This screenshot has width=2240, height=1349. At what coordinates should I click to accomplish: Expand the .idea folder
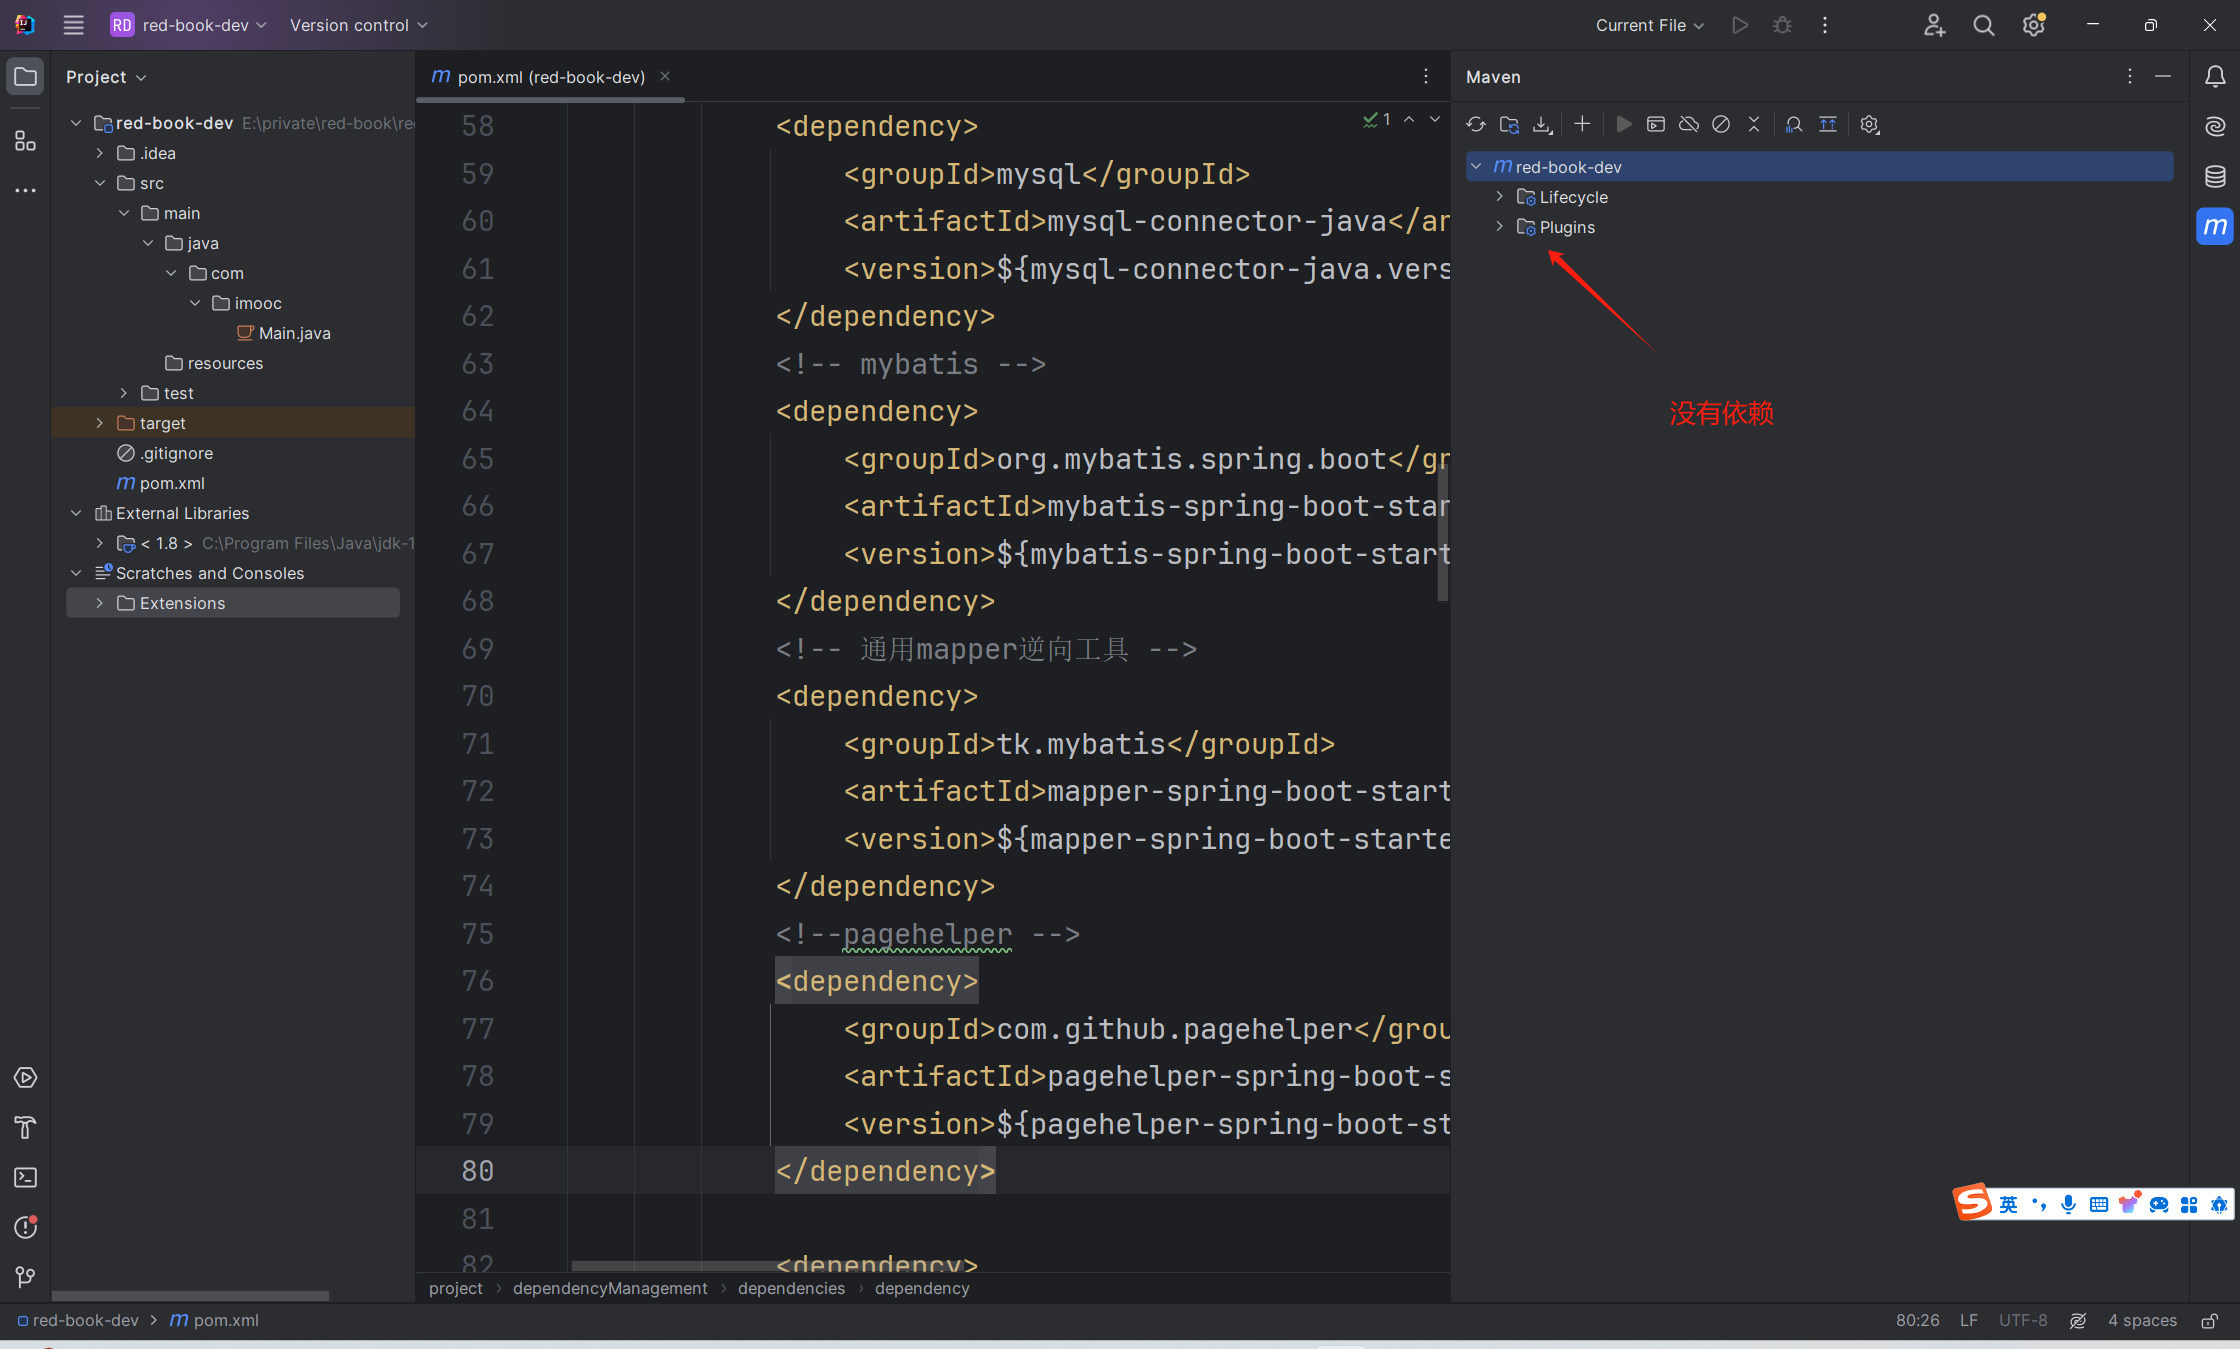(x=100, y=153)
